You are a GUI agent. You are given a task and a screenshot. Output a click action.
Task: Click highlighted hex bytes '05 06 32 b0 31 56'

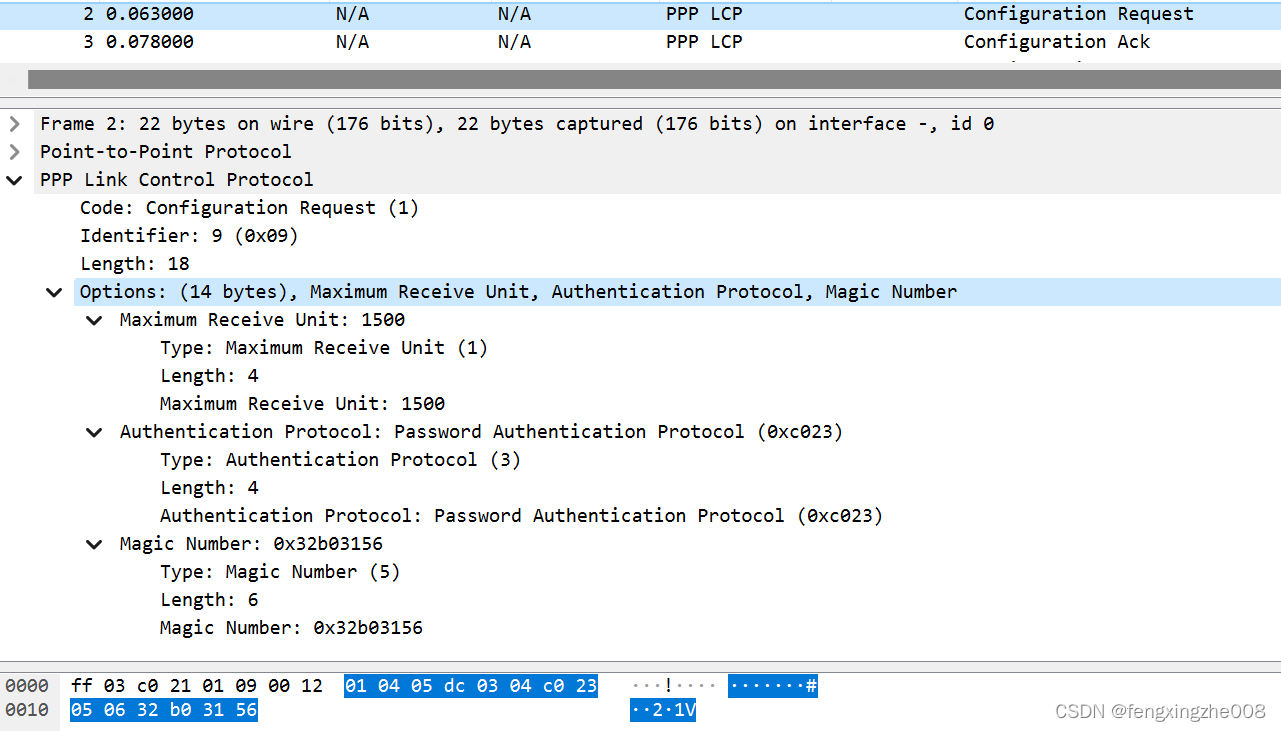(x=164, y=711)
